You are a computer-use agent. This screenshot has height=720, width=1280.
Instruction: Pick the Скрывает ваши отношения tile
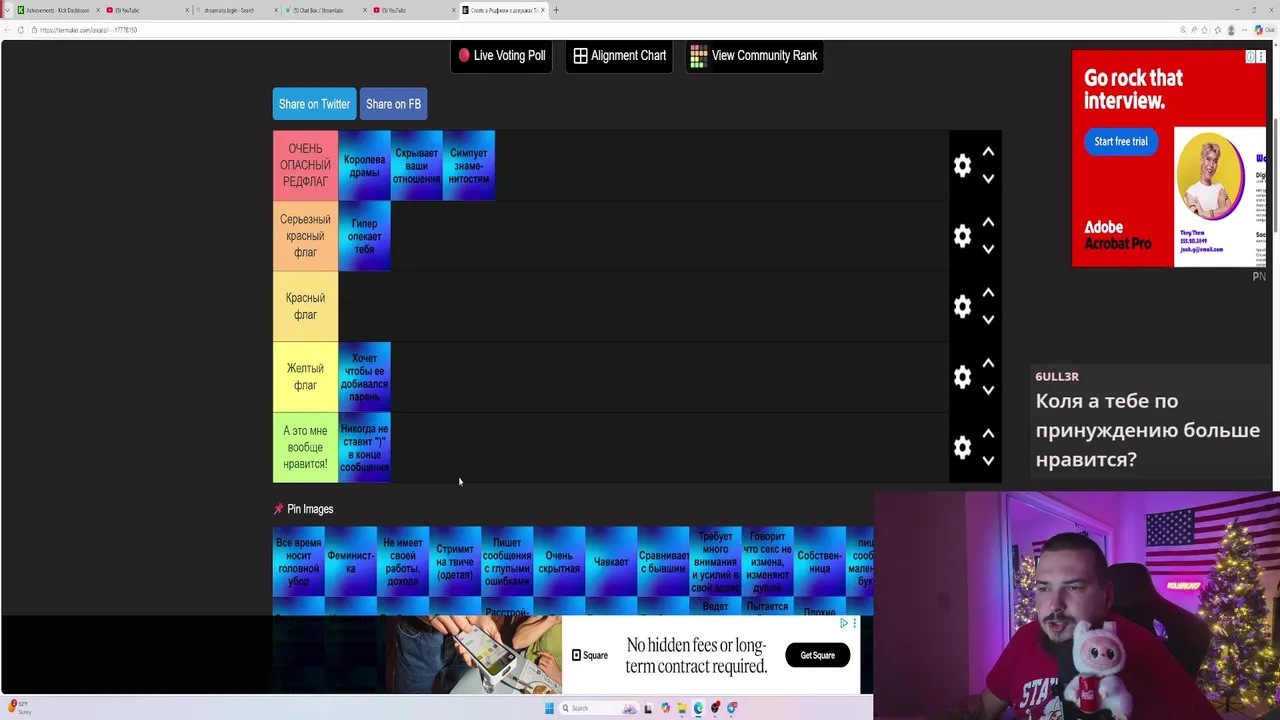pos(416,166)
